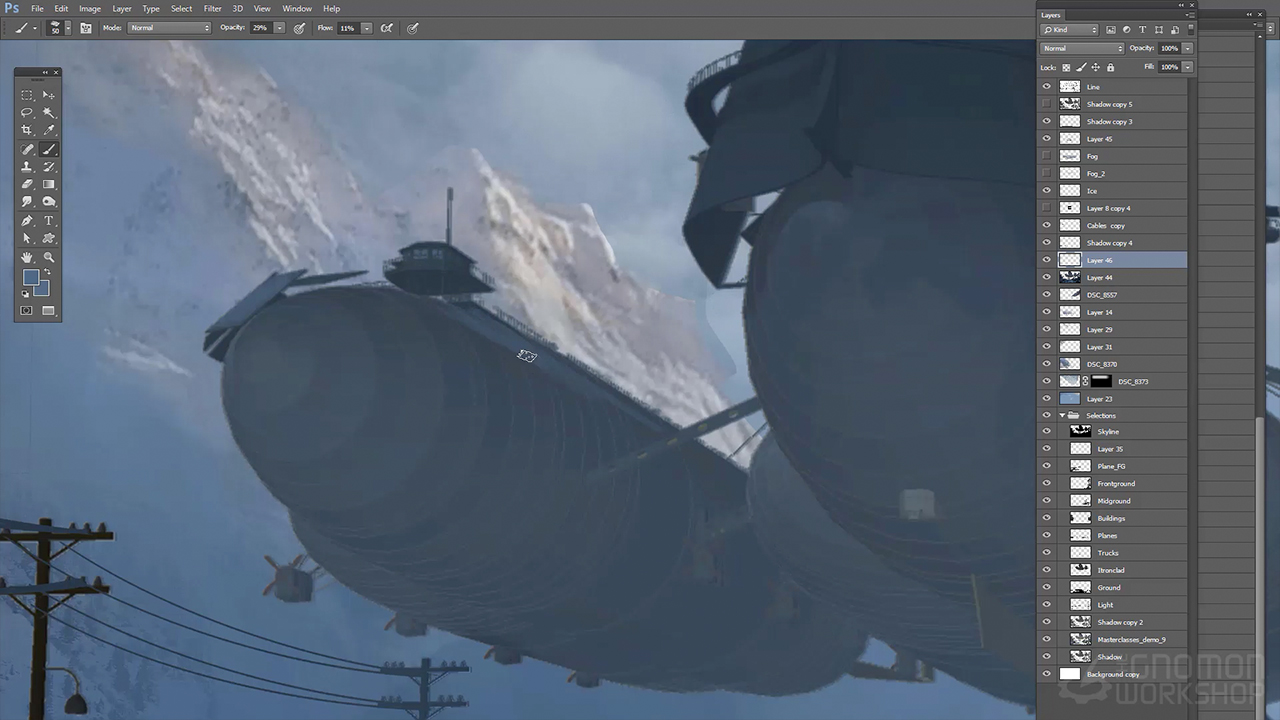This screenshot has height=720, width=1280.
Task: Choose the Horizontal Type tool
Action: (49, 221)
